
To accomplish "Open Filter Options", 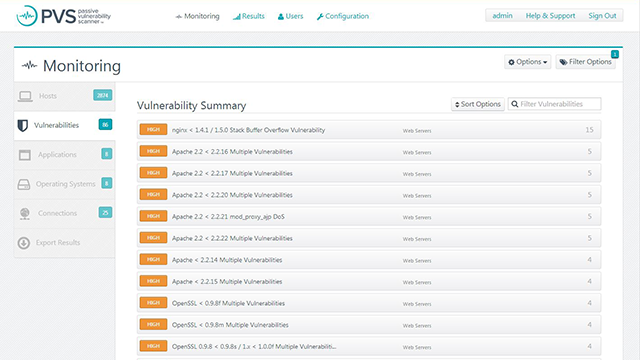I will [x=585, y=62].
